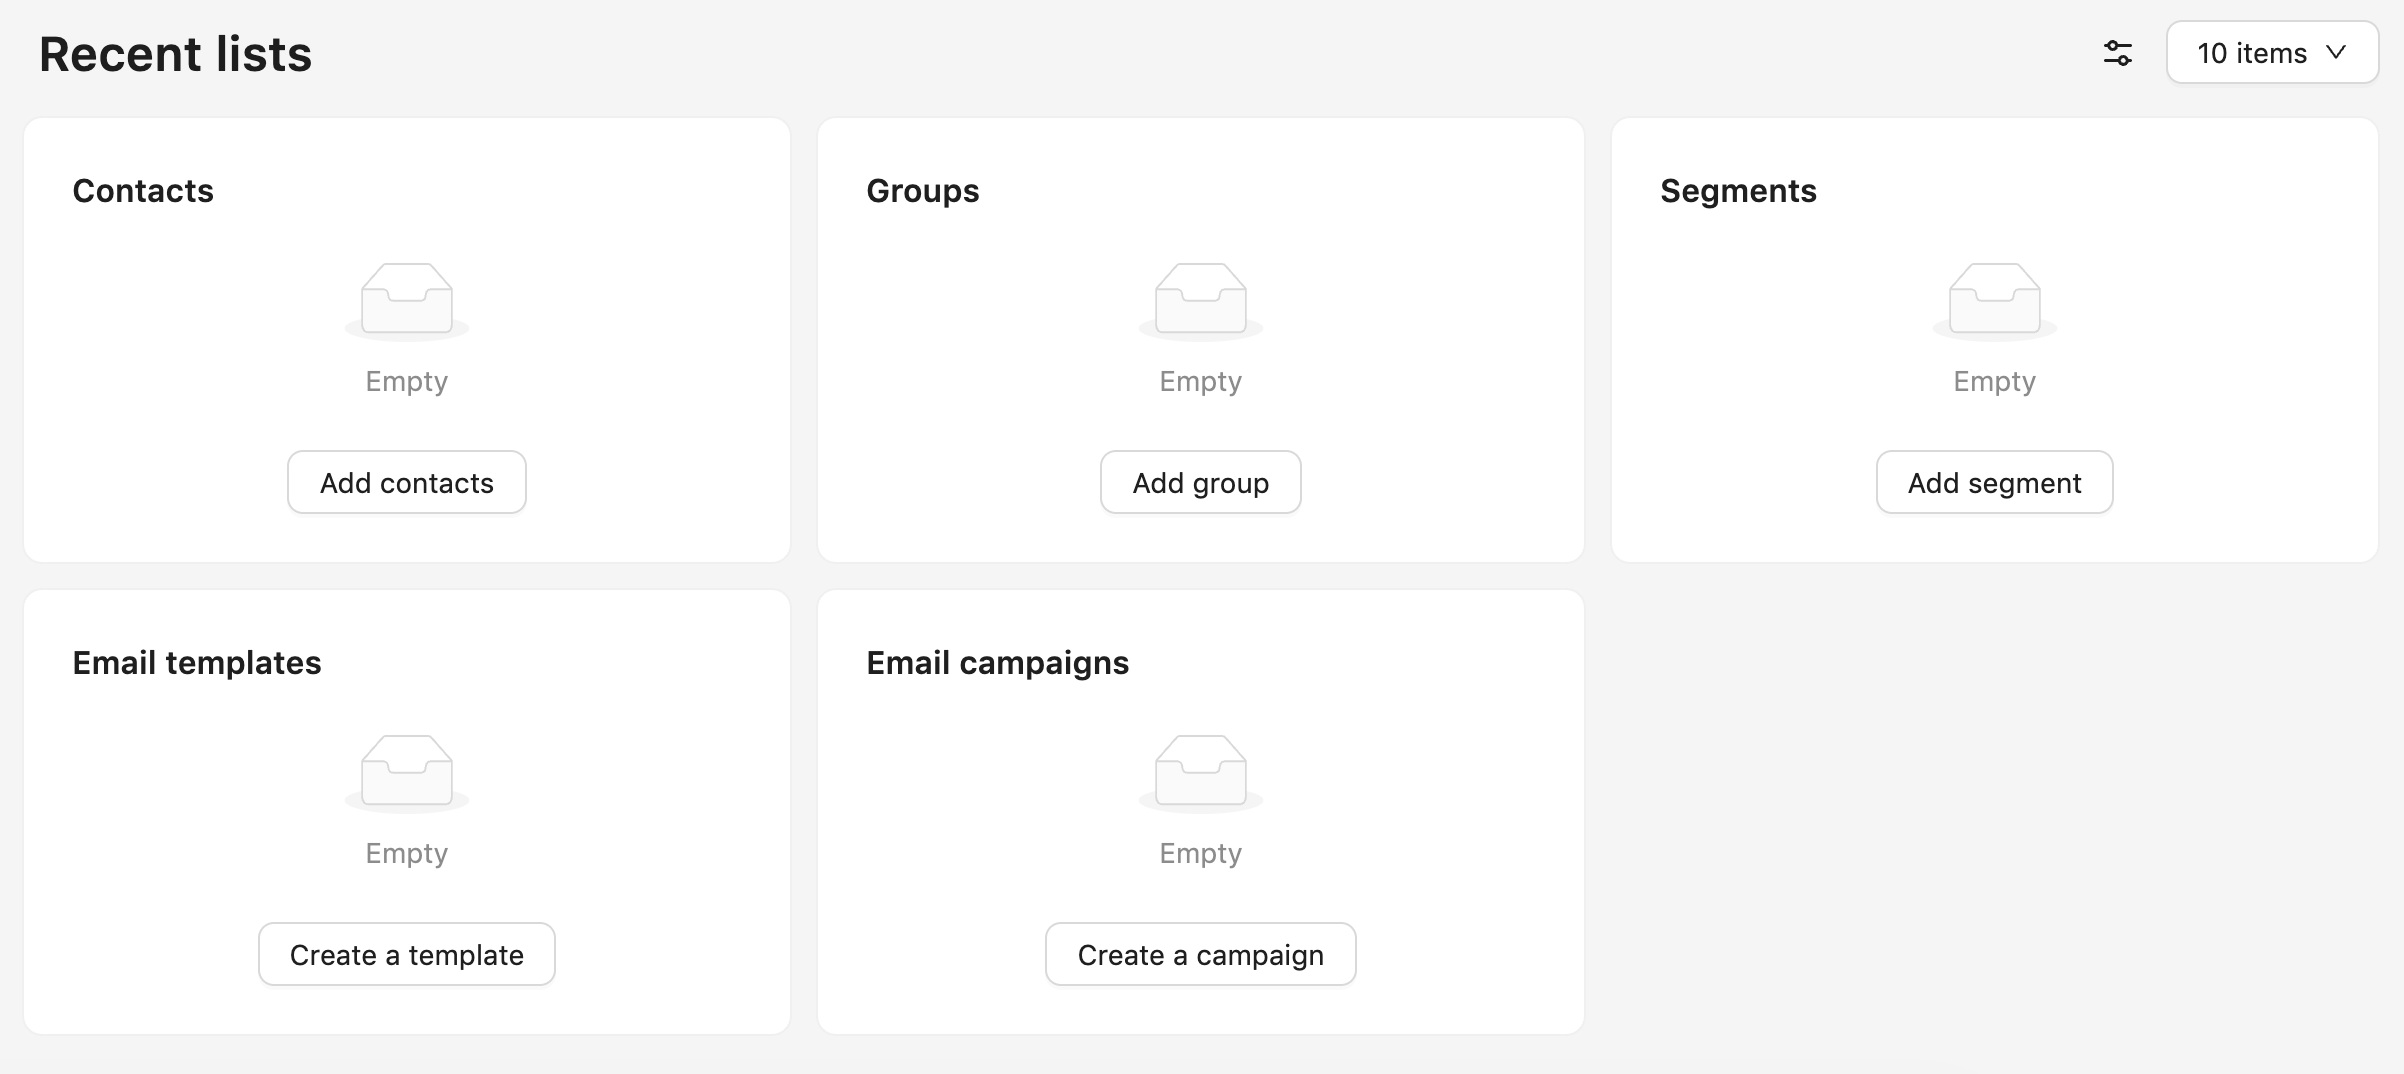The width and height of the screenshot is (2404, 1074).
Task: Click Create a campaign button
Action: [x=1200, y=955]
